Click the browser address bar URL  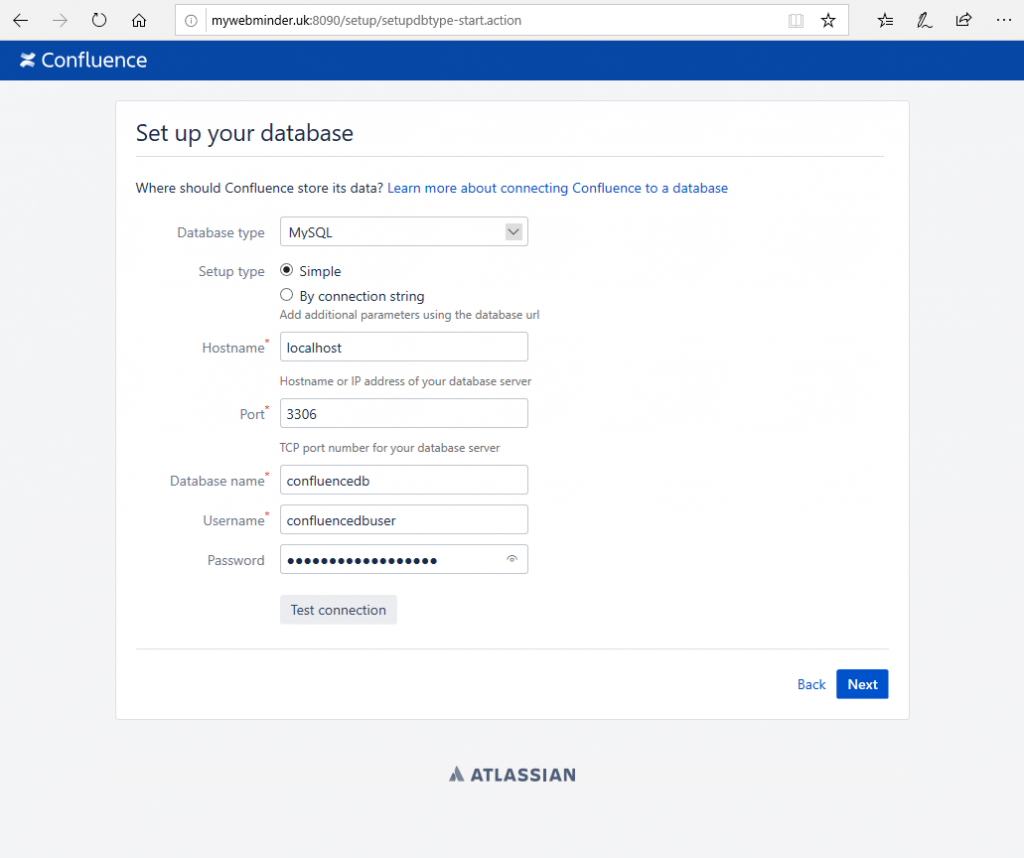(x=366, y=21)
